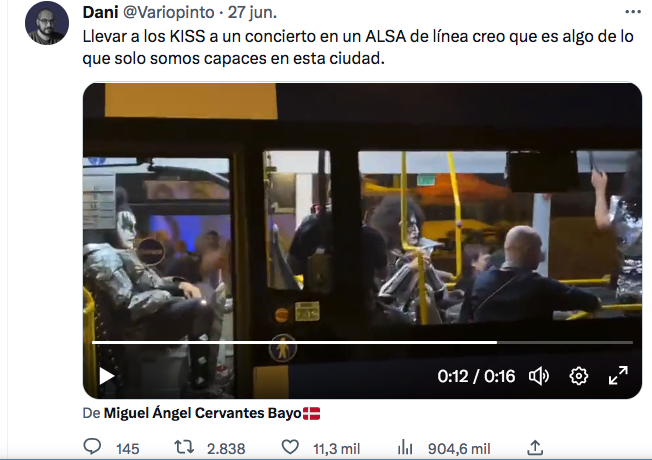Share the tweet via upload icon
The height and width of the screenshot is (460, 652).
[535, 448]
